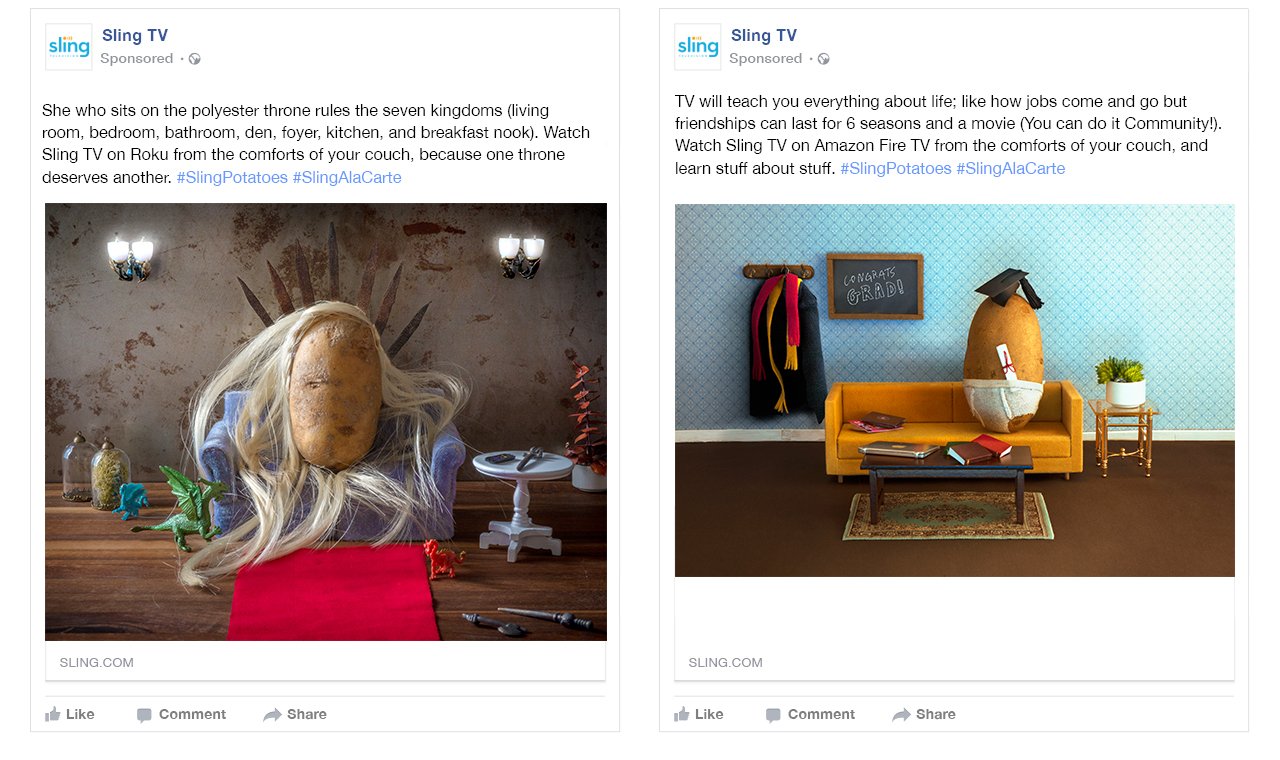Viewport: 1280px width, 760px height.
Task: Like the right Sling TV post
Action: pos(699,714)
